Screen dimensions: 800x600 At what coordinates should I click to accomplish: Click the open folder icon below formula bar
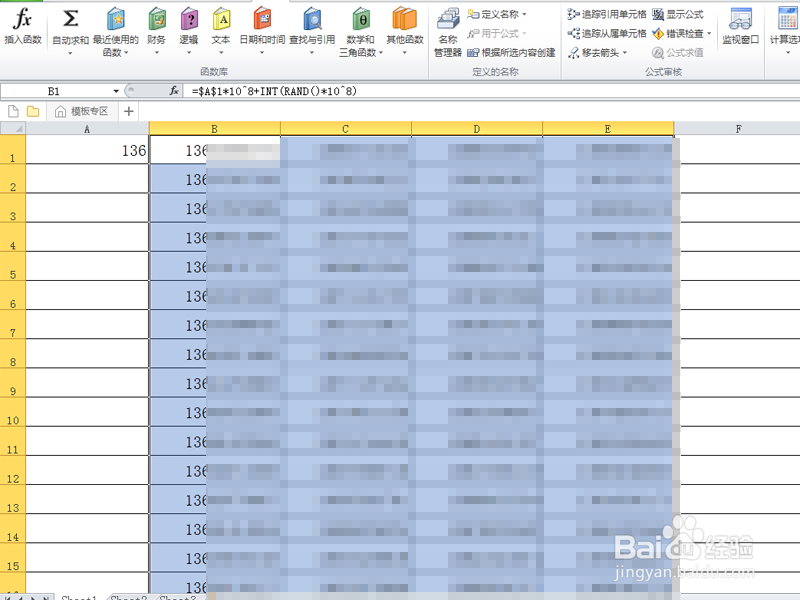pyautogui.click(x=33, y=111)
